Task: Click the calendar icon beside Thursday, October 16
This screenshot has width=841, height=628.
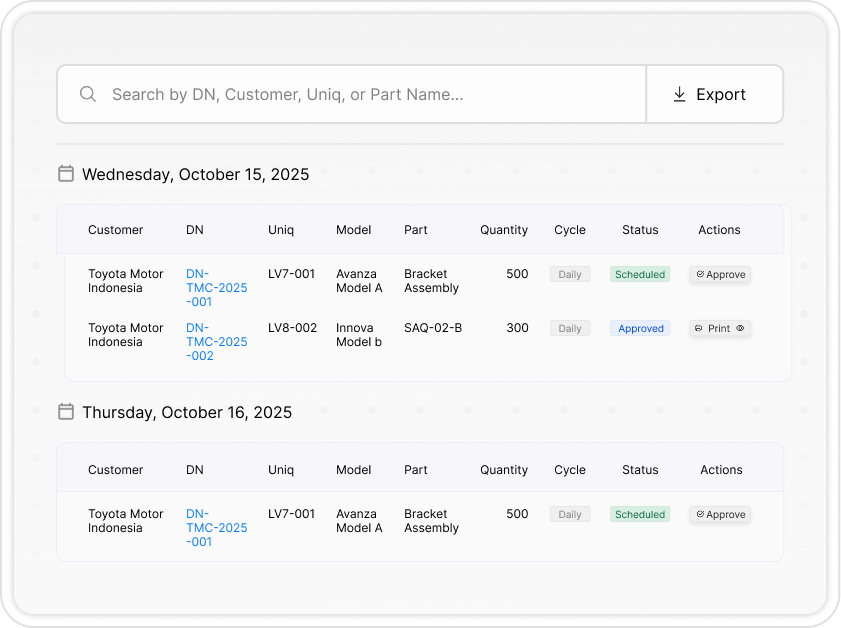Action: (66, 412)
